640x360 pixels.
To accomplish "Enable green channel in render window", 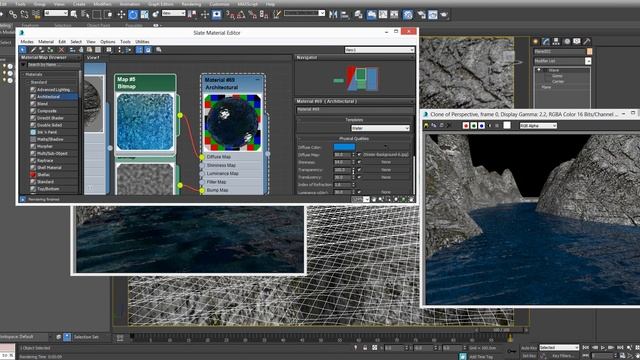I will (x=474, y=126).
